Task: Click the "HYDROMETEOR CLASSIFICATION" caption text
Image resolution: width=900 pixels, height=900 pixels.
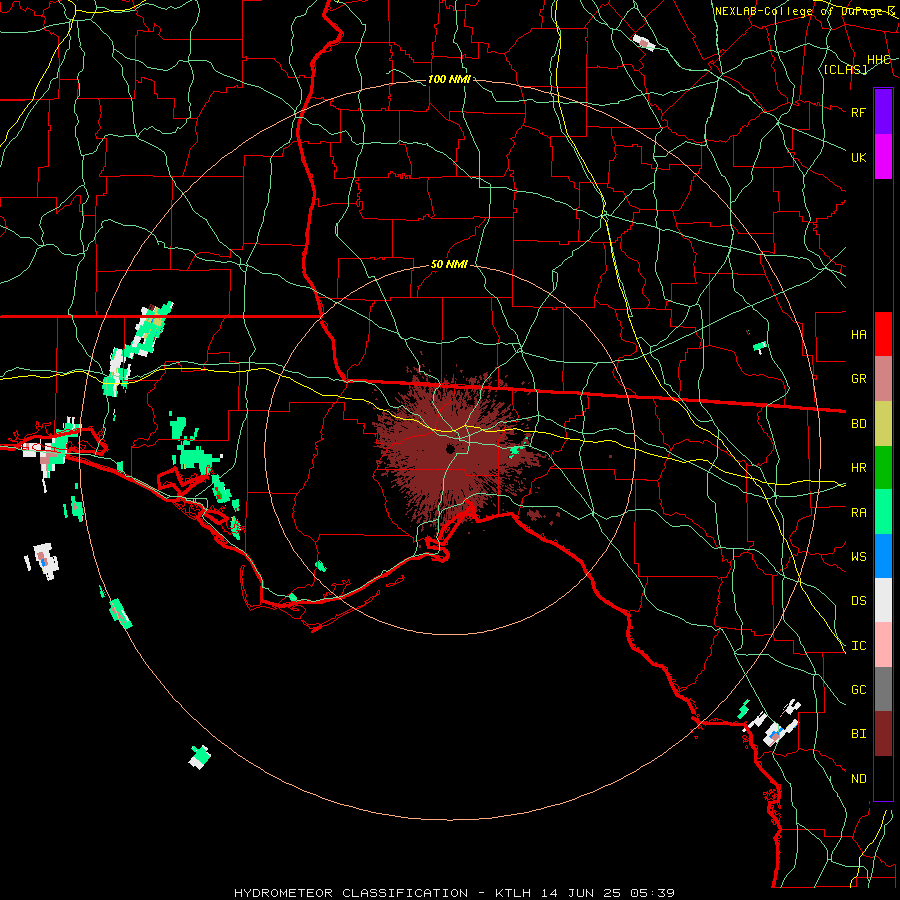Action: [351, 893]
